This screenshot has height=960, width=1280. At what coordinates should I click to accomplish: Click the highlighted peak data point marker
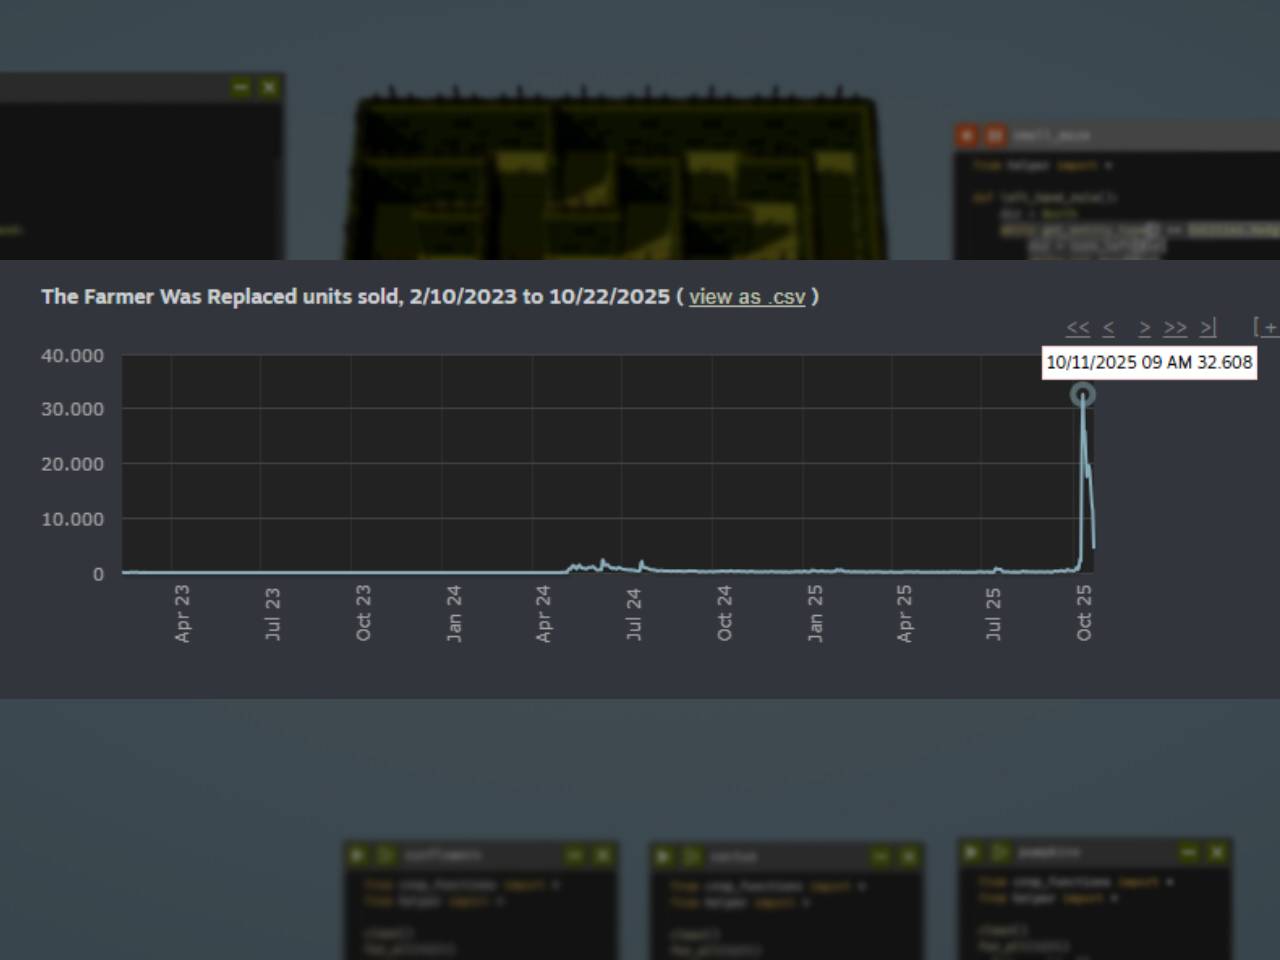pyautogui.click(x=1082, y=395)
